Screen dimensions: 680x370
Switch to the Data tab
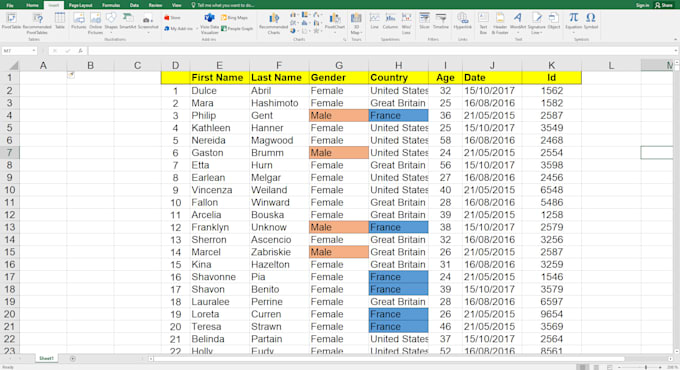tap(134, 5)
